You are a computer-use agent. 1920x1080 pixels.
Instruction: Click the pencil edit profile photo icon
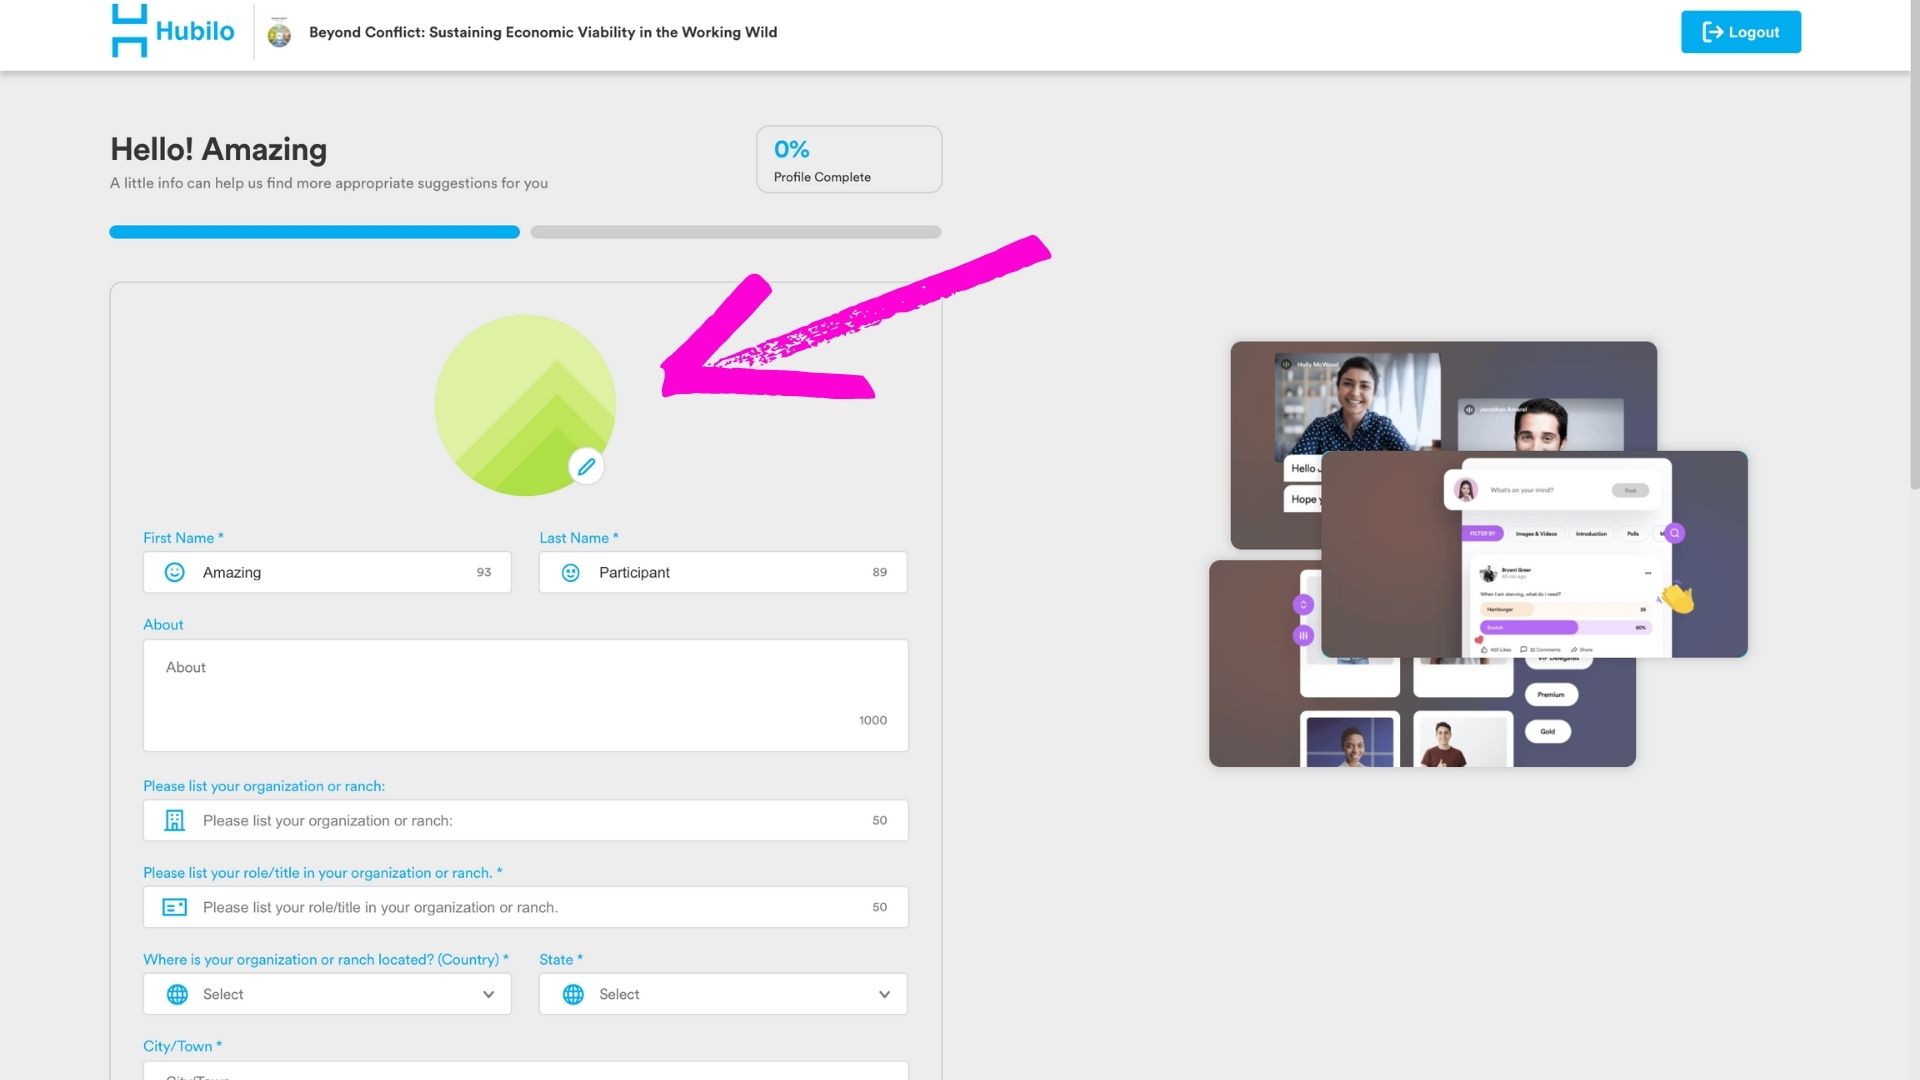(587, 466)
